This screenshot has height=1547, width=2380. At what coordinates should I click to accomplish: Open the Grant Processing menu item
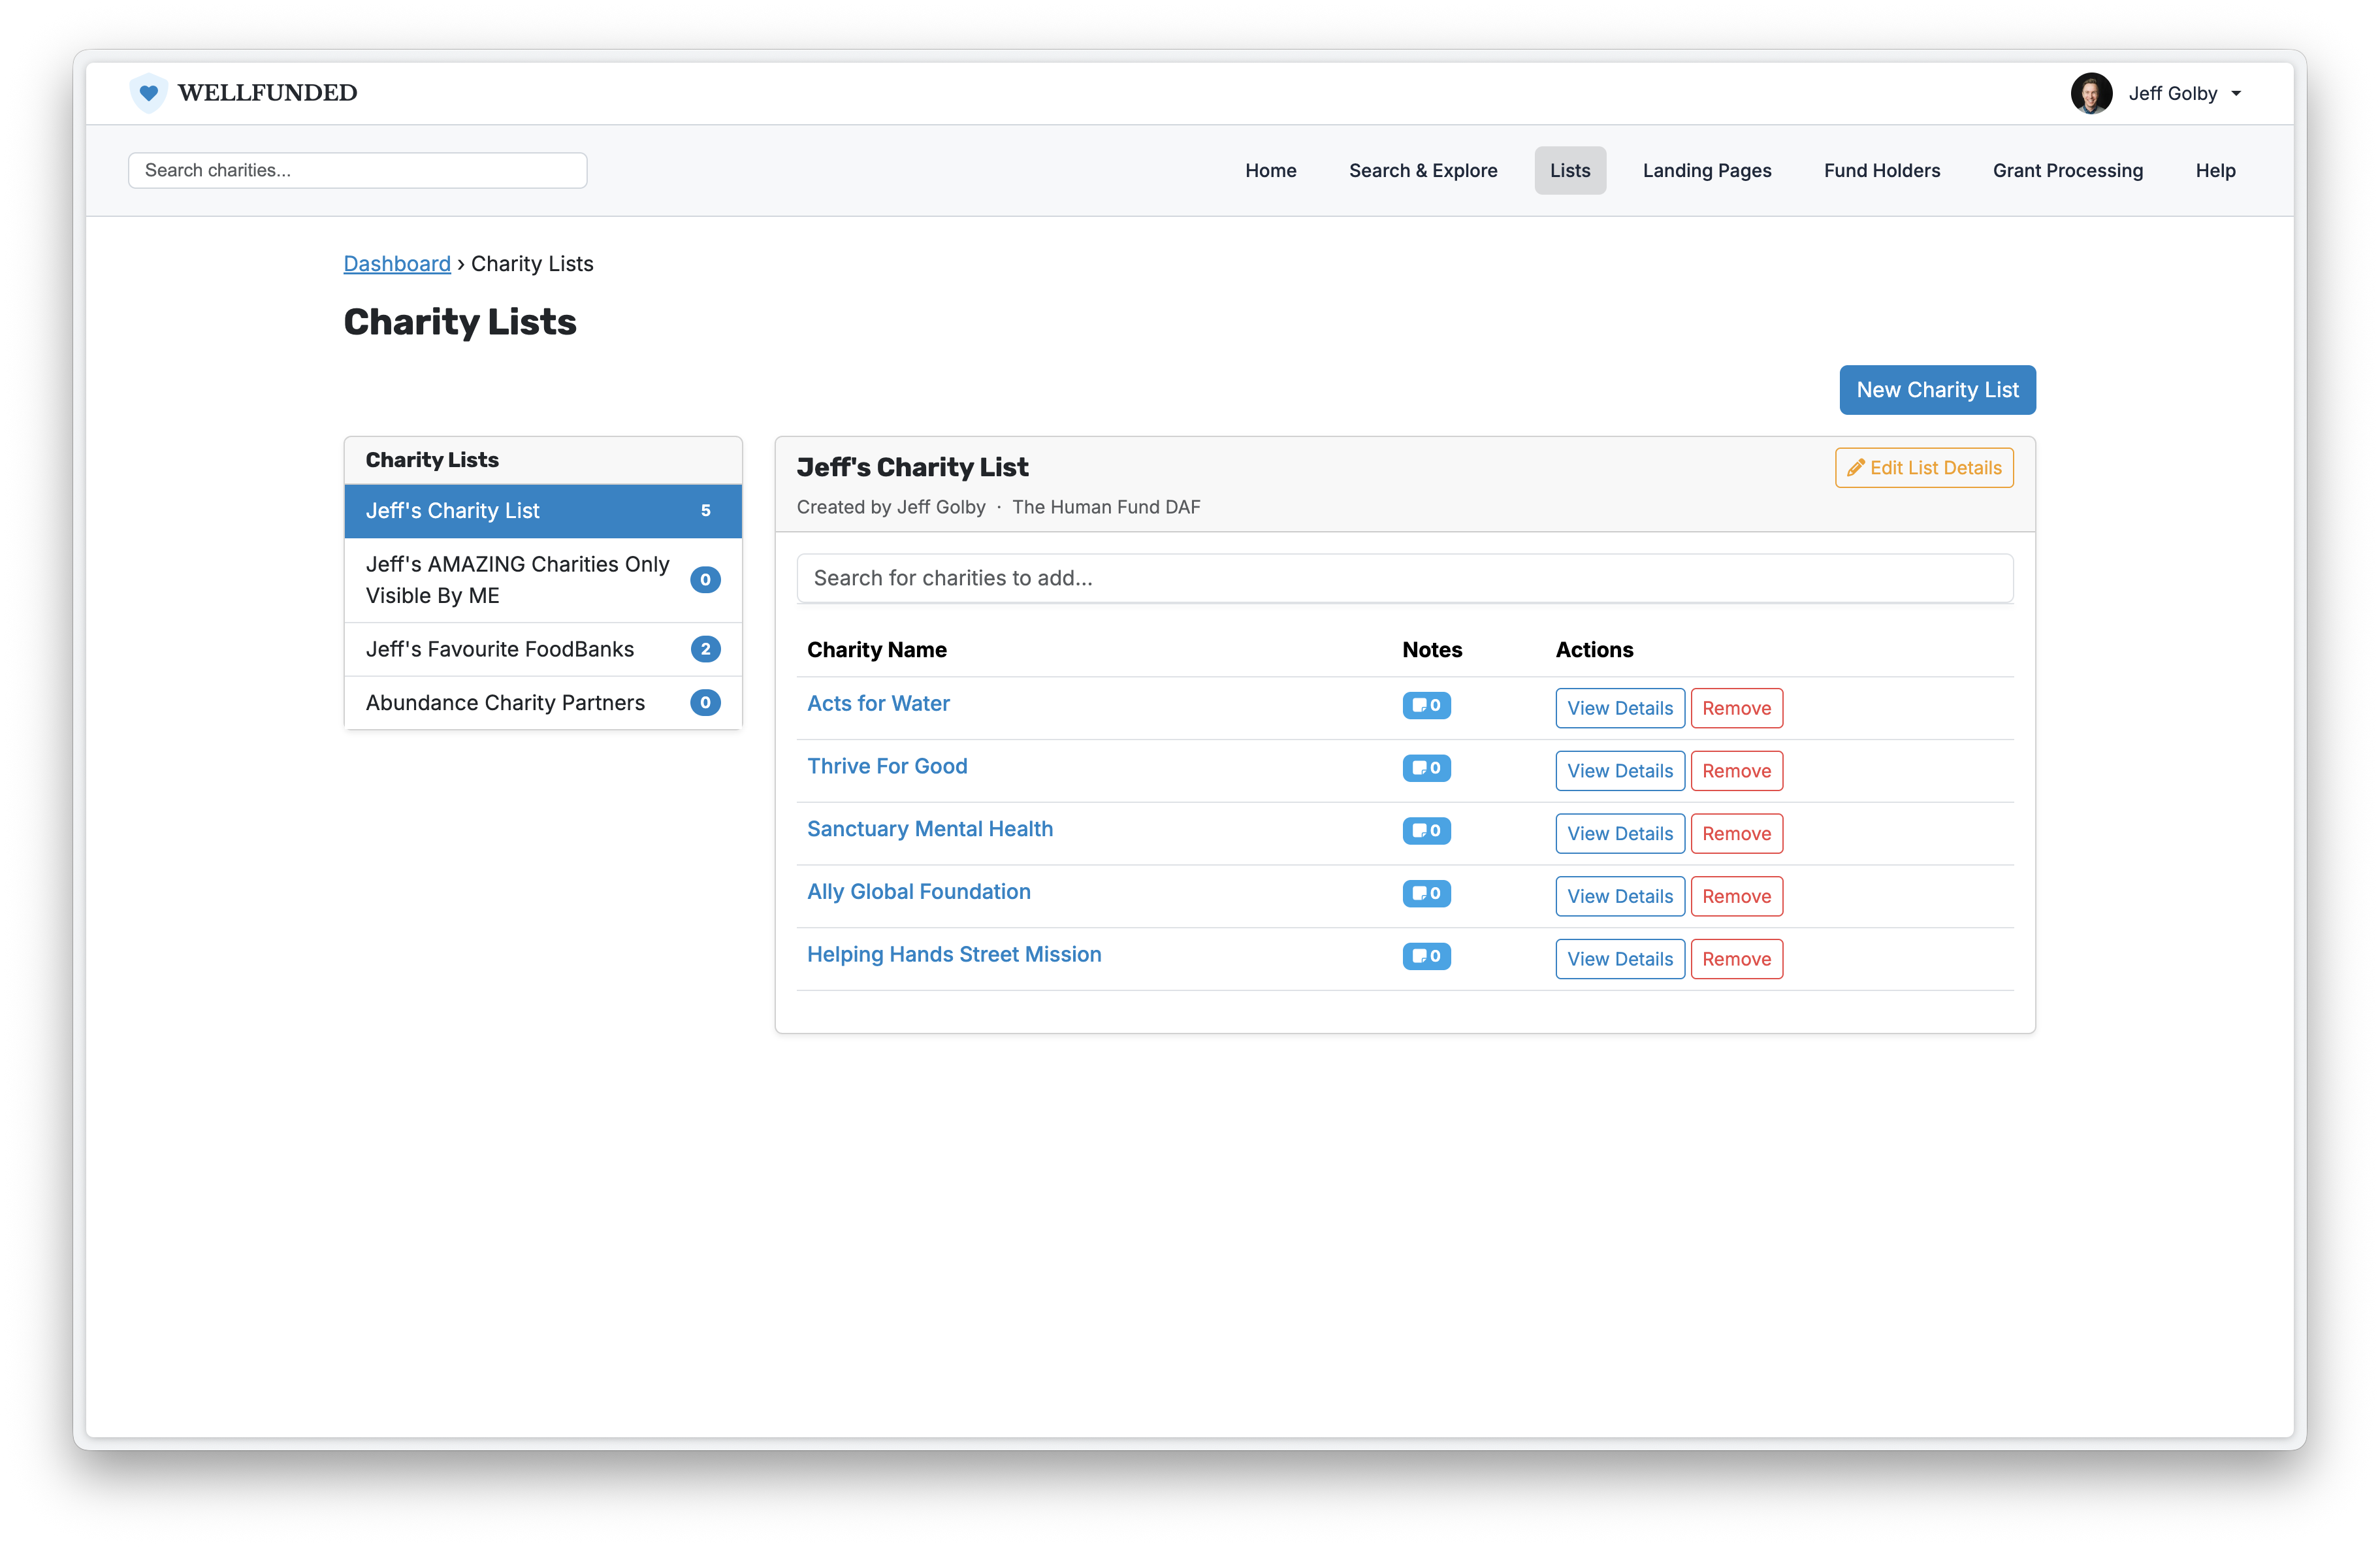(2067, 171)
